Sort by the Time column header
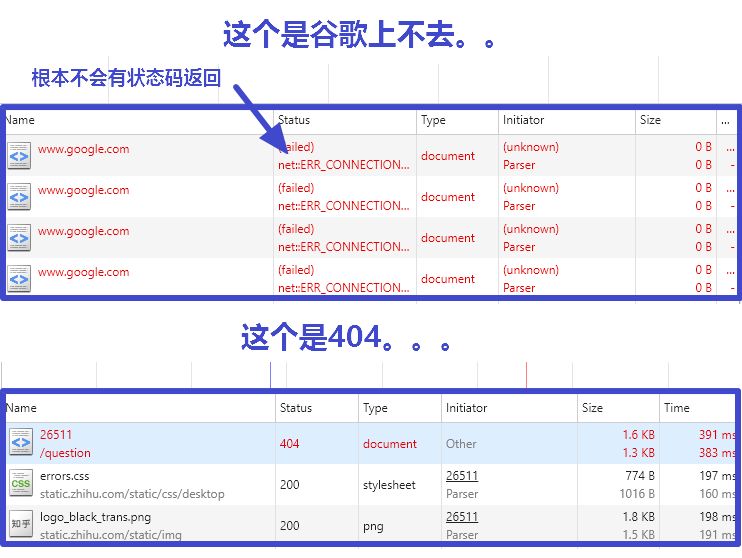742x558 pixels. pos(677,408)
